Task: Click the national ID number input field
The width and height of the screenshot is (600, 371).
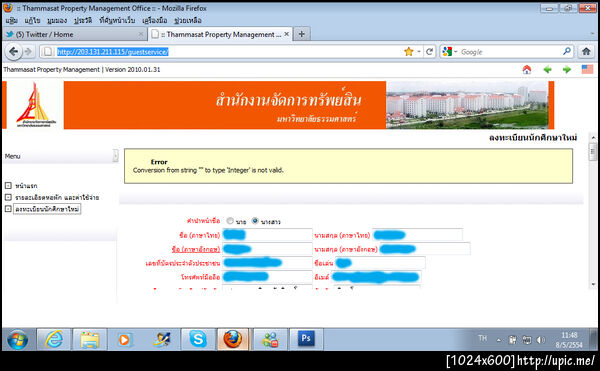Action: 267,262
